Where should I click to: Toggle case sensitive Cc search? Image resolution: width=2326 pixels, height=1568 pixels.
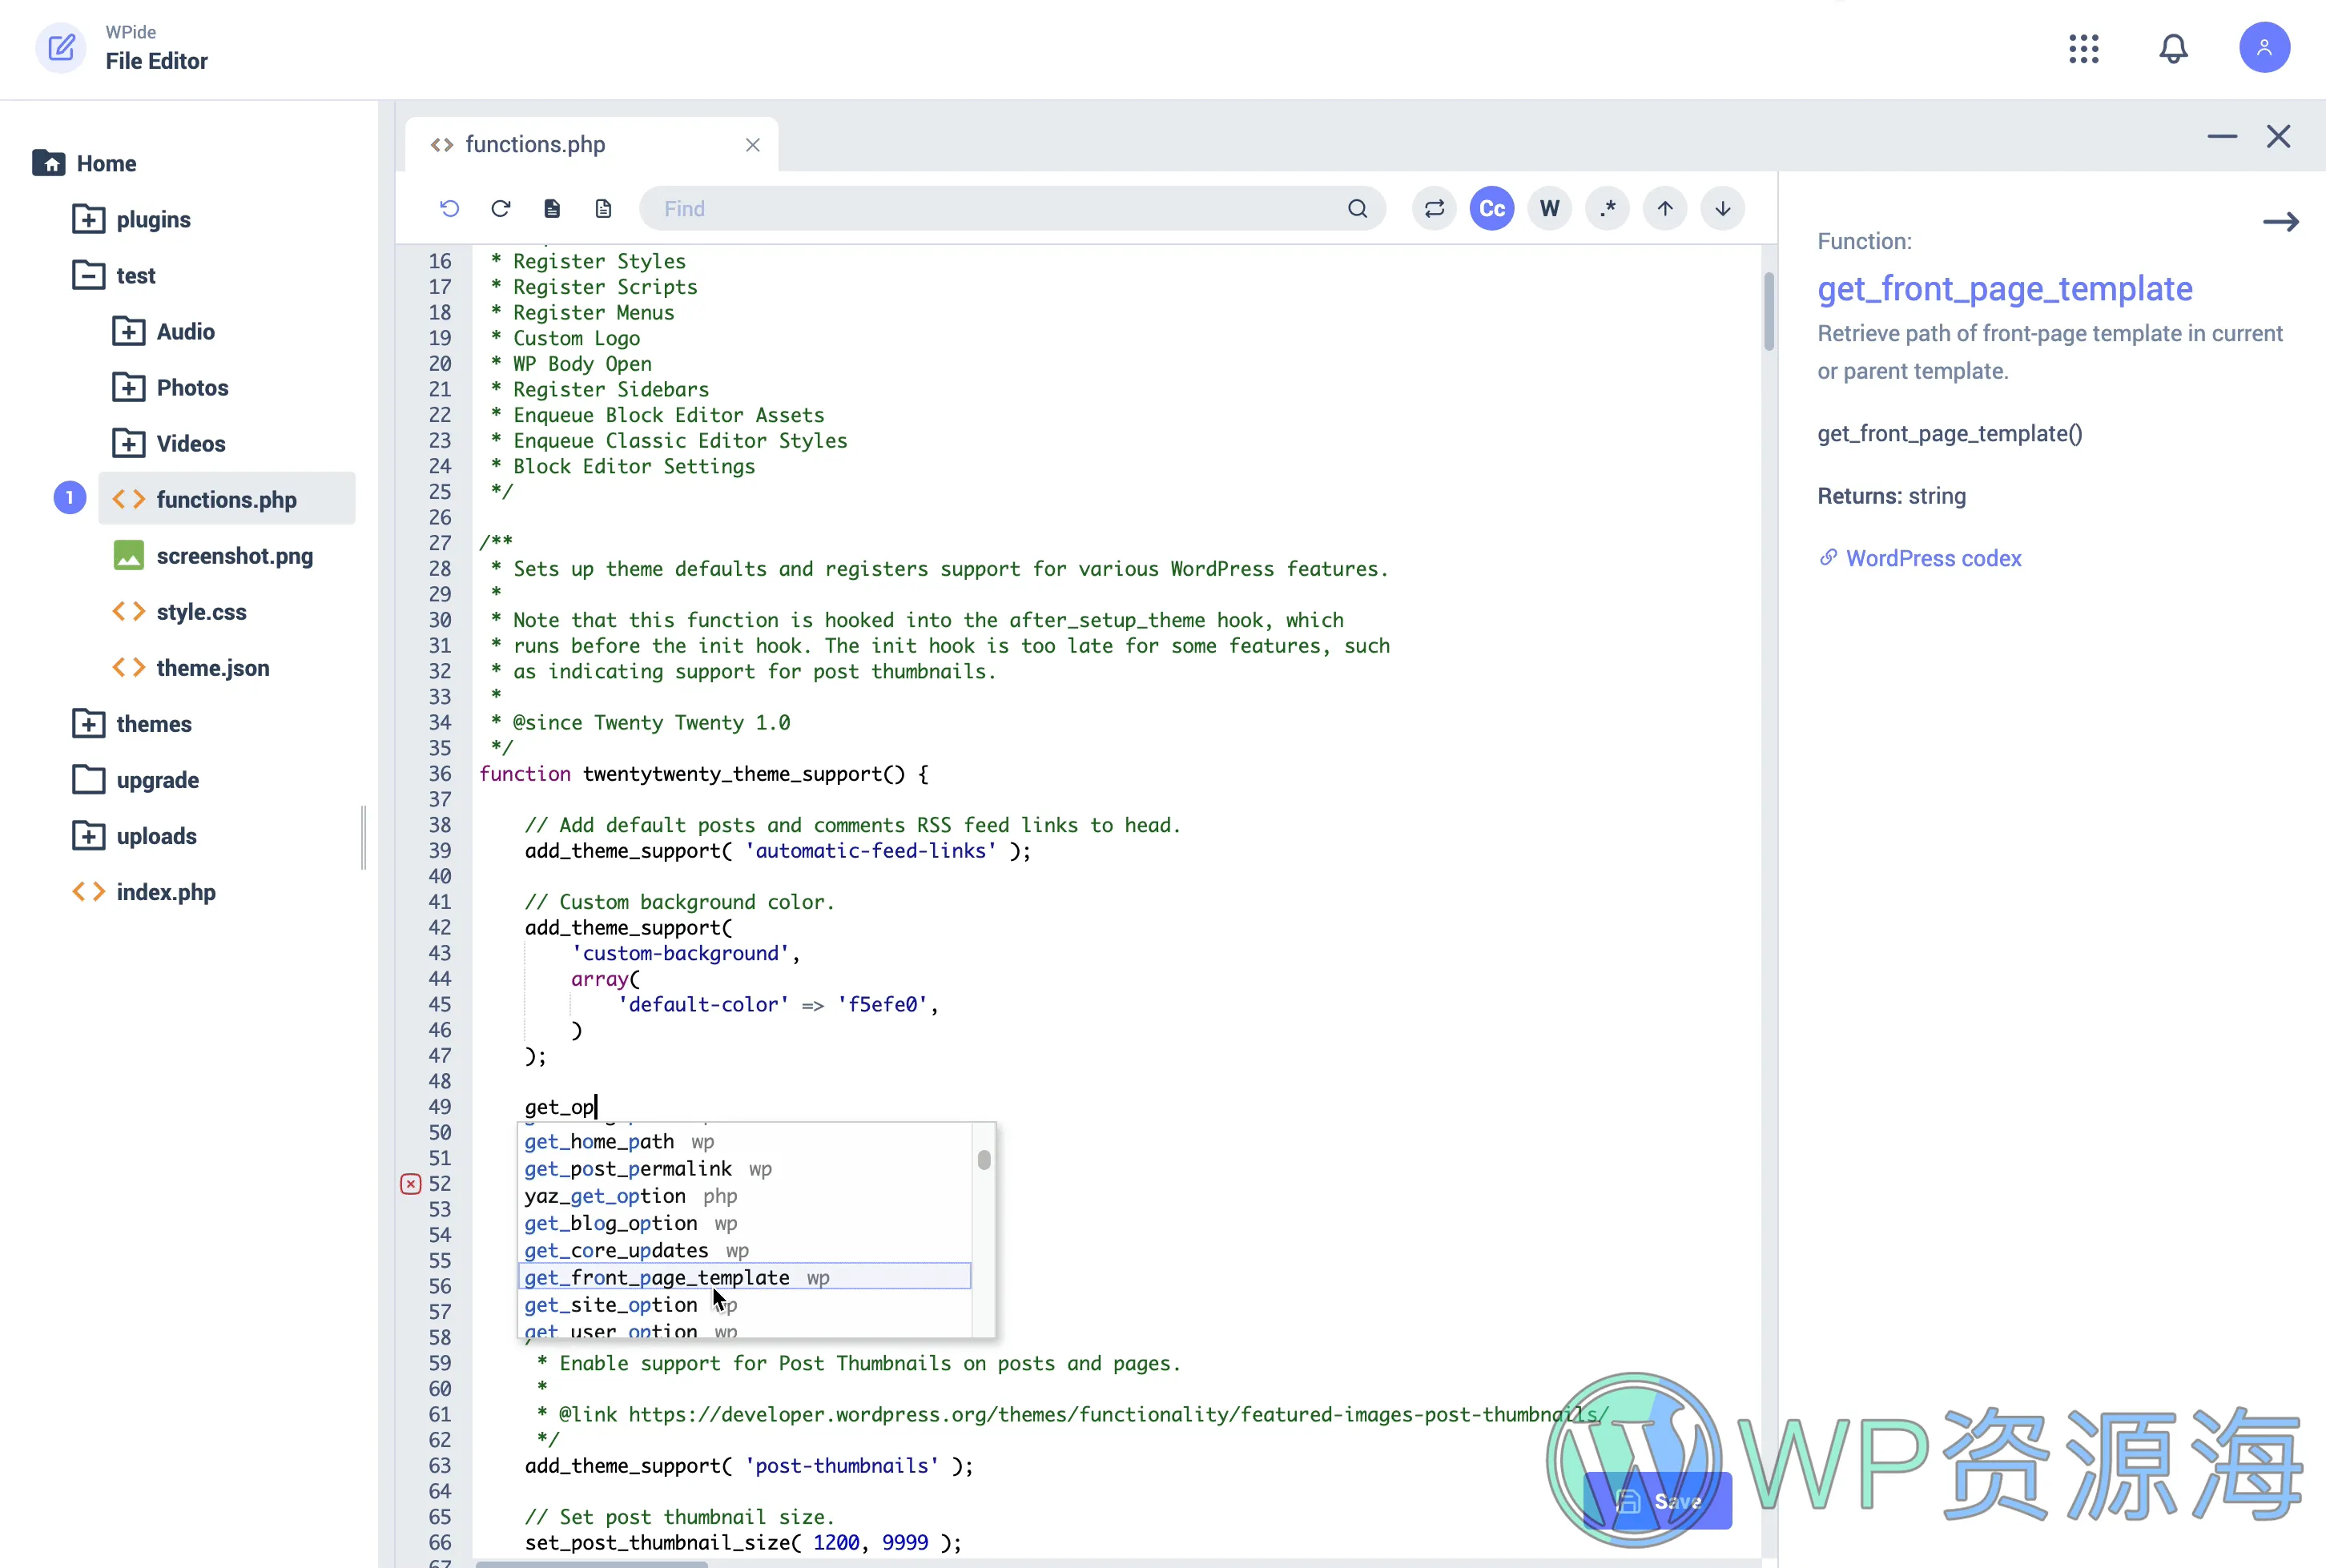click(1491, 208)
